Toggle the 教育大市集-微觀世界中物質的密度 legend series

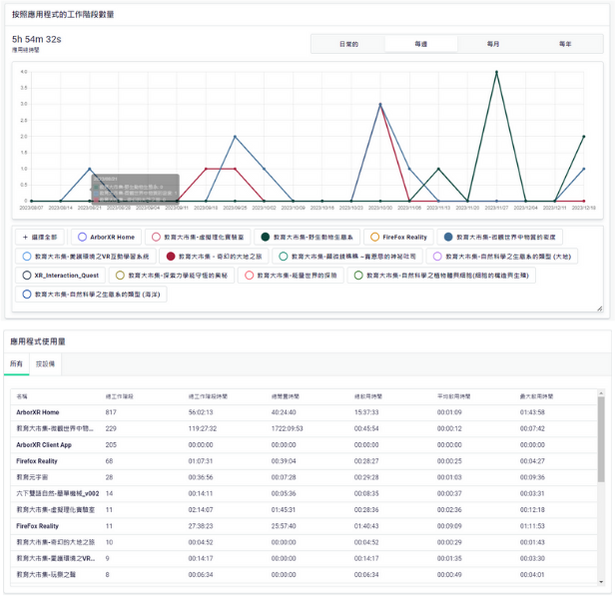[509, 237]
